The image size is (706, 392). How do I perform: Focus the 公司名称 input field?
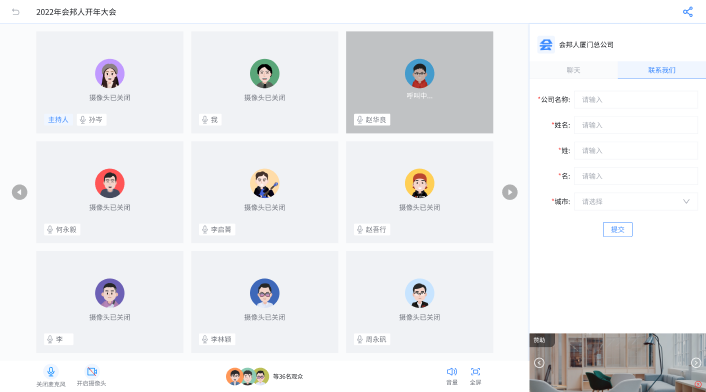636,99
